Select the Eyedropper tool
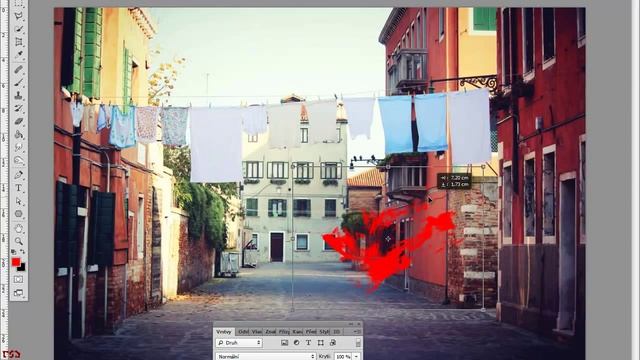The height and width of the screenshot is (360, 640). click(x=18, y=54)
